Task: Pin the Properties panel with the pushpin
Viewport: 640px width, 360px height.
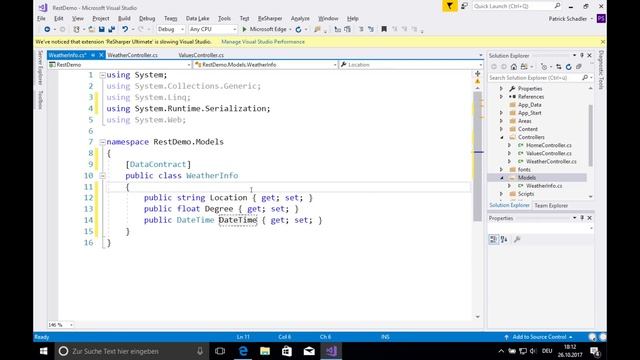Action: 582,218
